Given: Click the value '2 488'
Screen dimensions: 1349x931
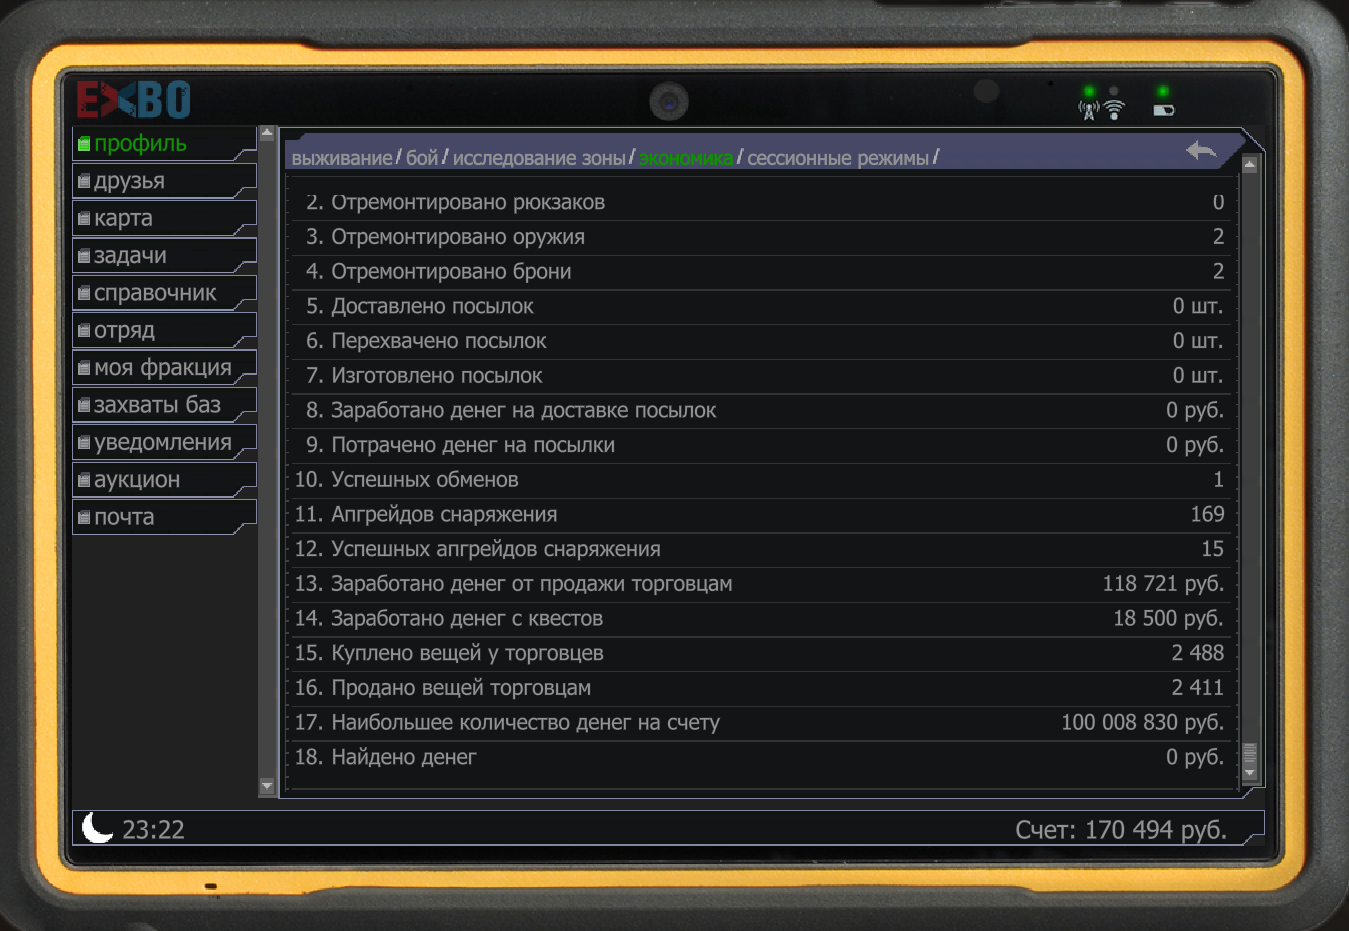Looking at the screenshot, I should tap(1198, 653).
